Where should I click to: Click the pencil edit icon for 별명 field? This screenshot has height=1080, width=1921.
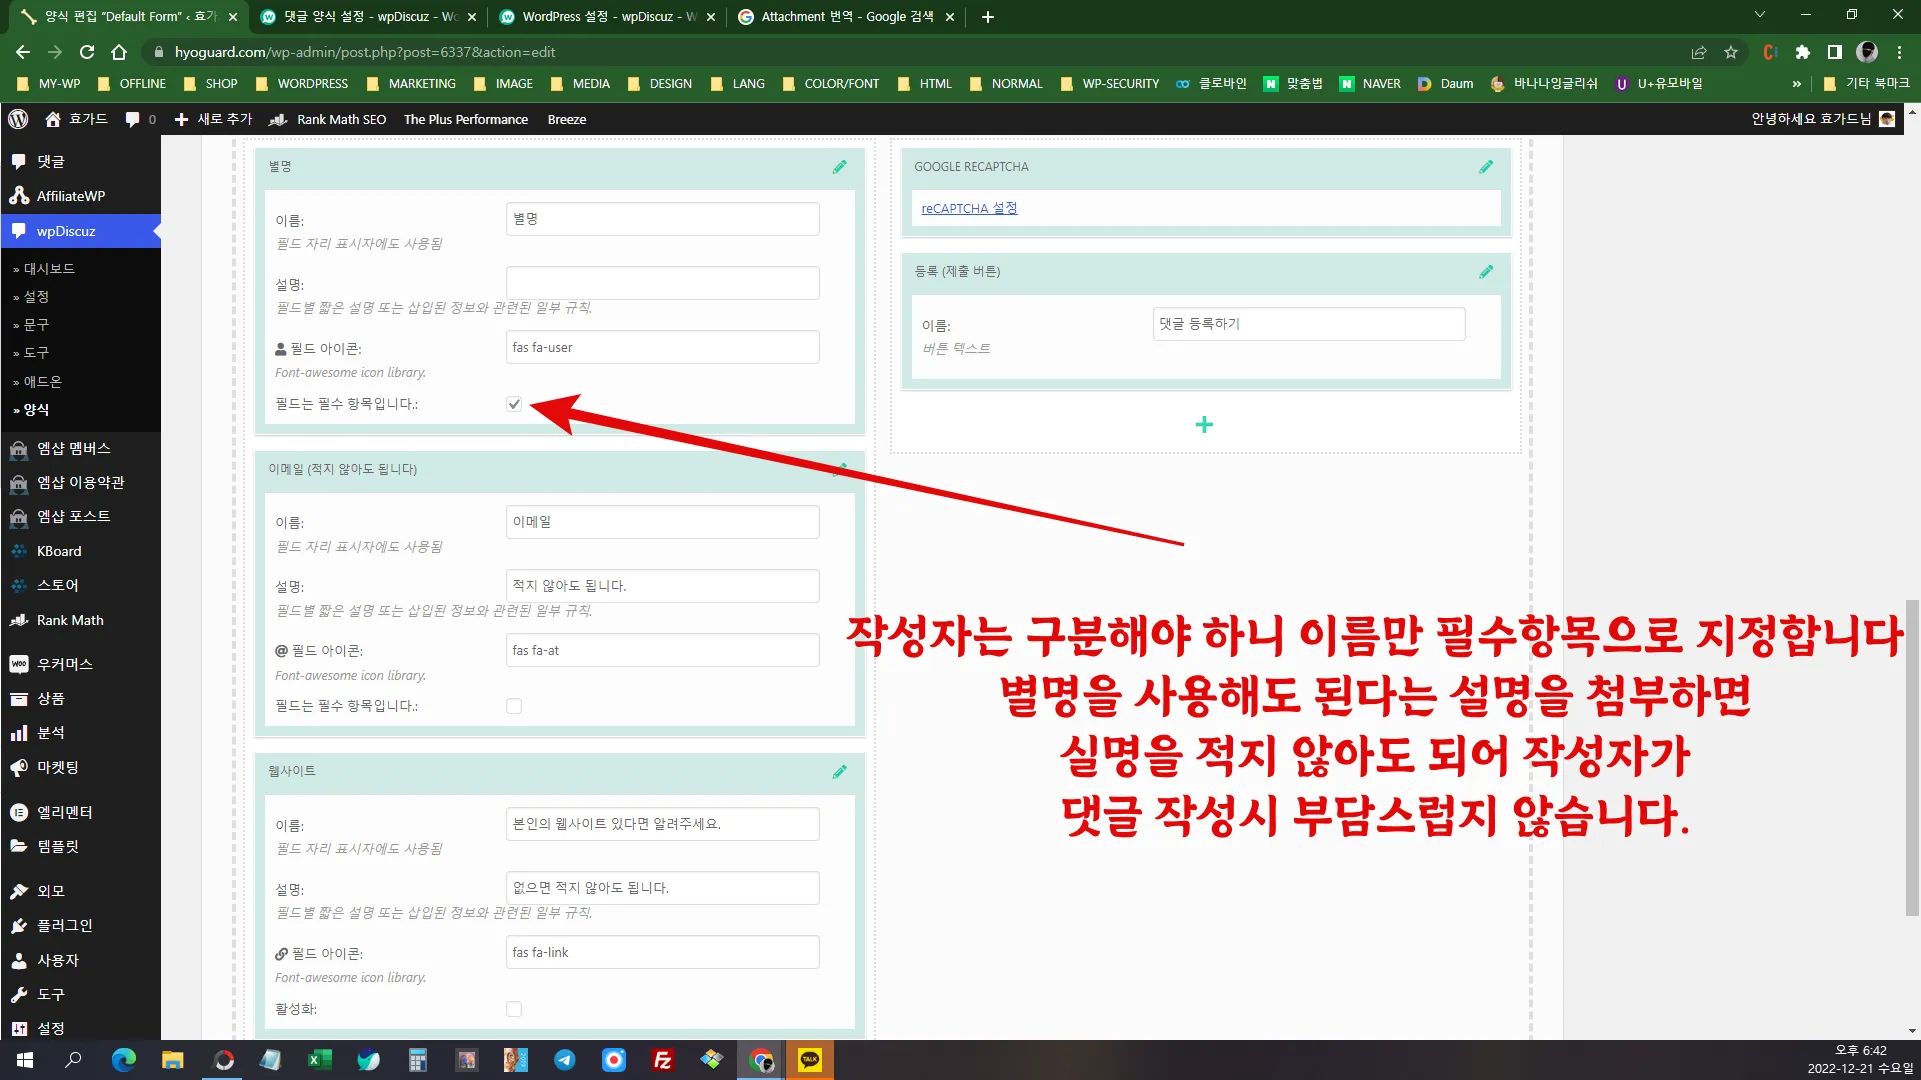840,167
